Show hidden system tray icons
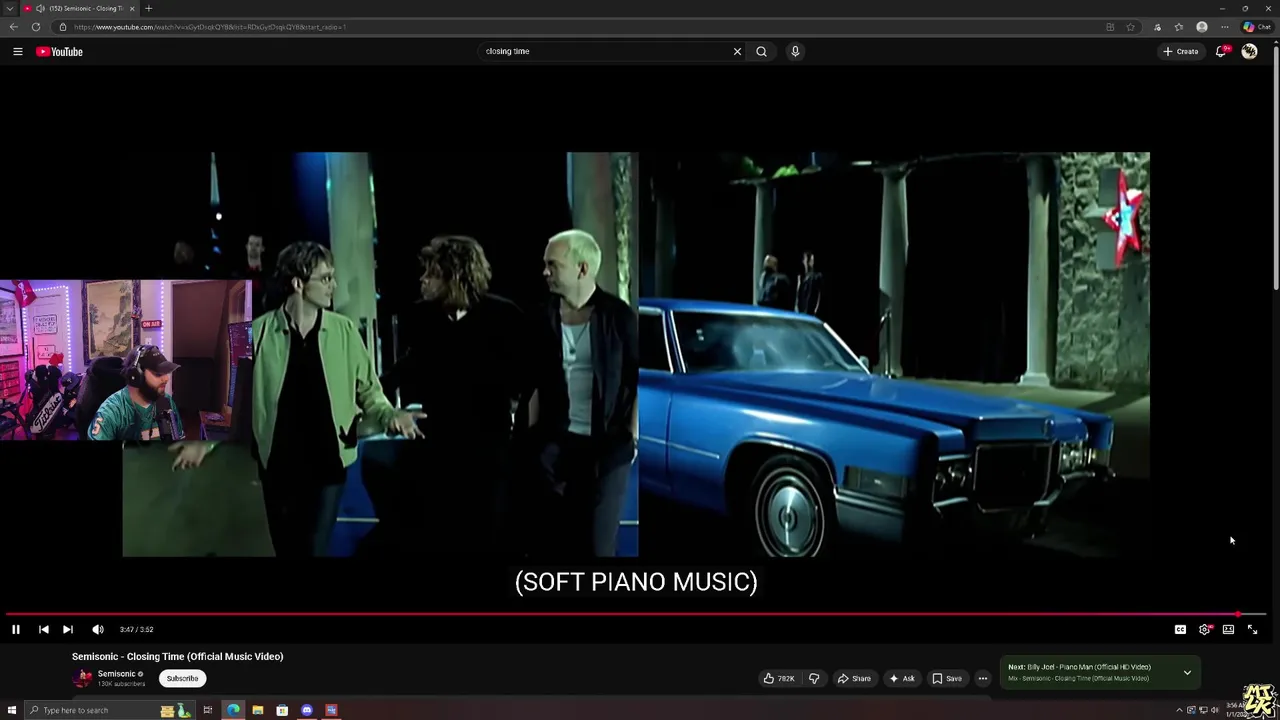Viewport: 1280px width, 720px height. click(1179, 710)
